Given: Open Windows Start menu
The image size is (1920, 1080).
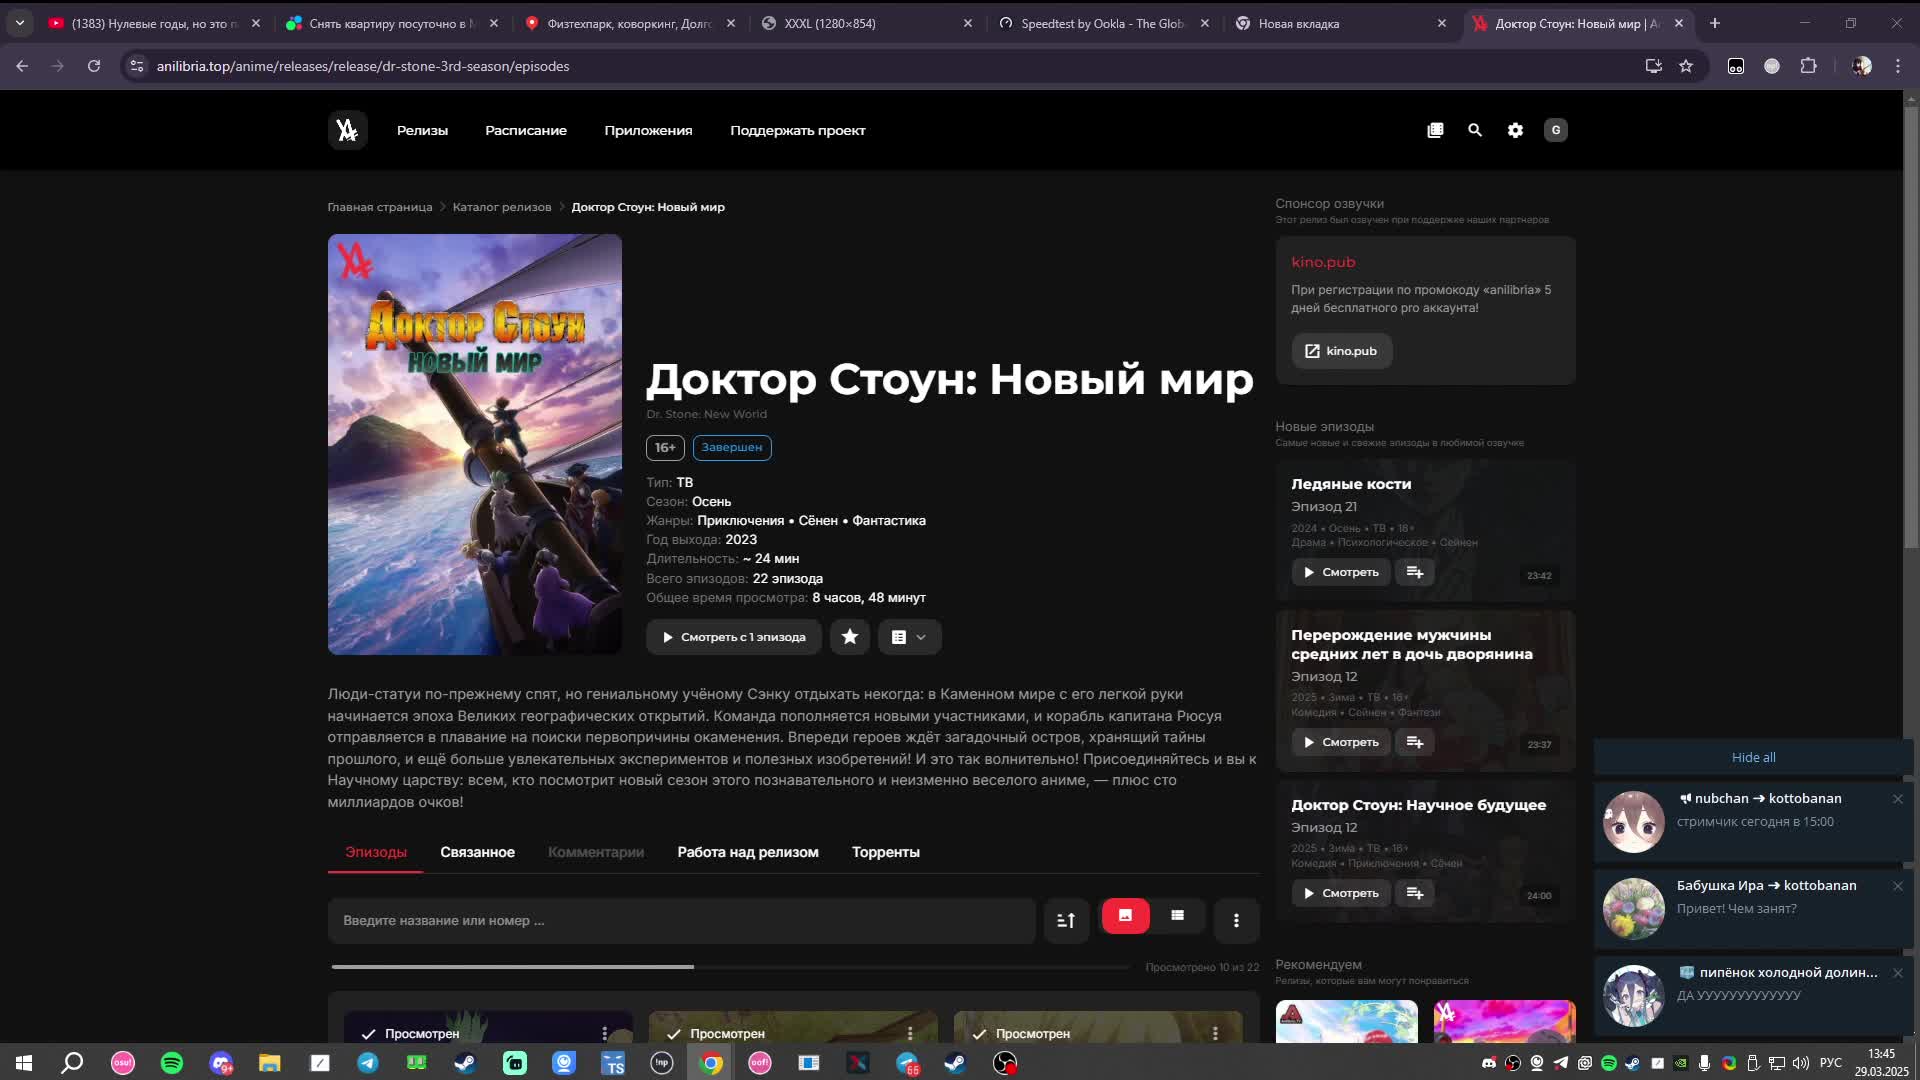Looking at the screenshot, I should point(24,1063).
